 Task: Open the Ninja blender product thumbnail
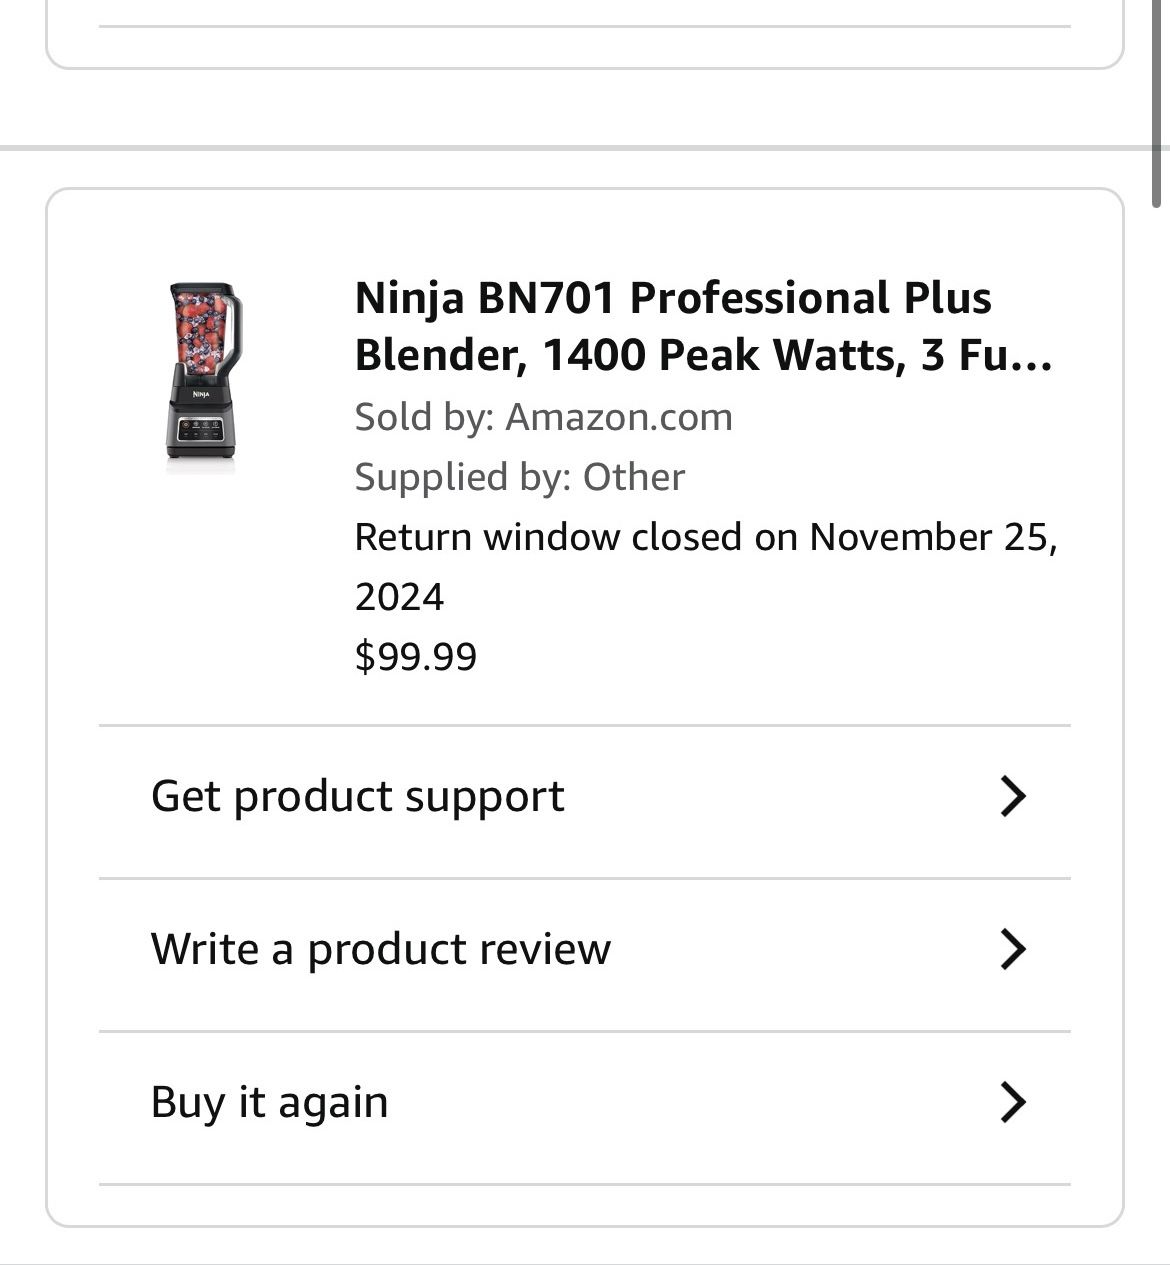[204, 371]
